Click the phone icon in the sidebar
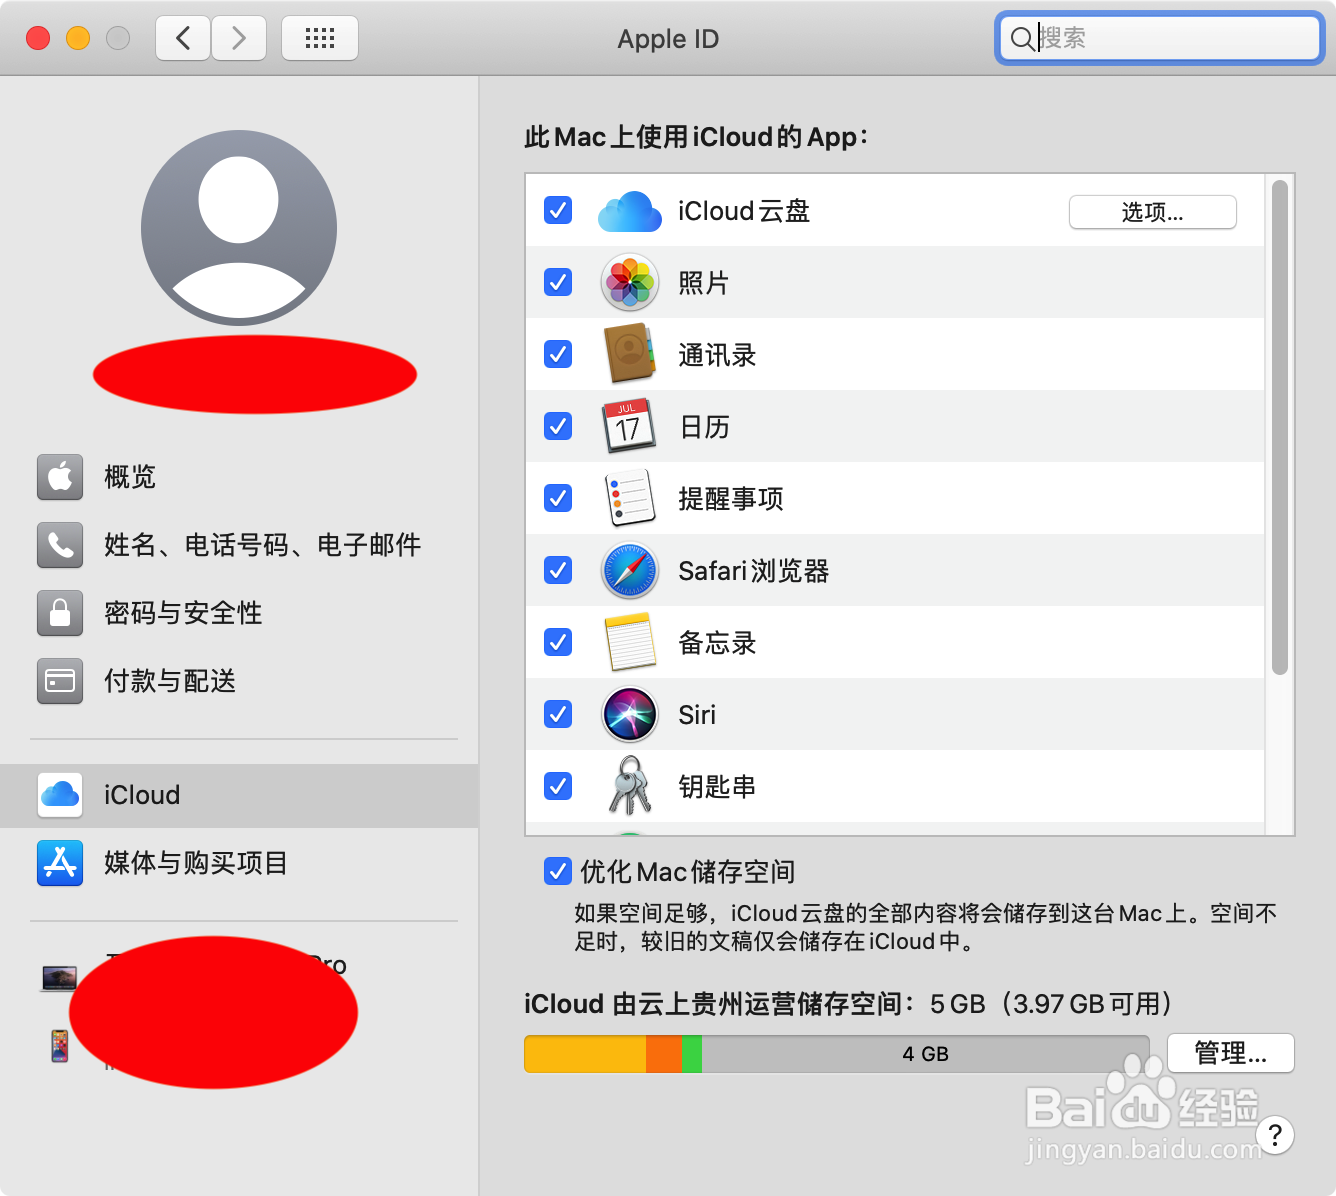1336x1196 pixels. [x=60, y=545]
